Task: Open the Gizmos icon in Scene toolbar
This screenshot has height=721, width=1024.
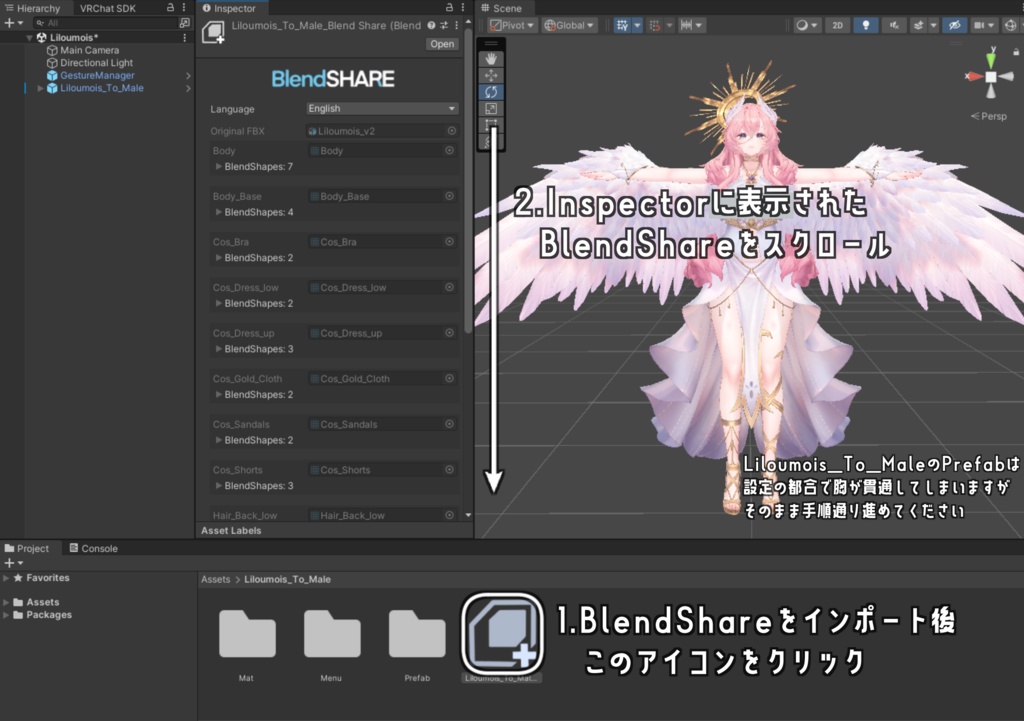Action: click(x=1010, y=25)
